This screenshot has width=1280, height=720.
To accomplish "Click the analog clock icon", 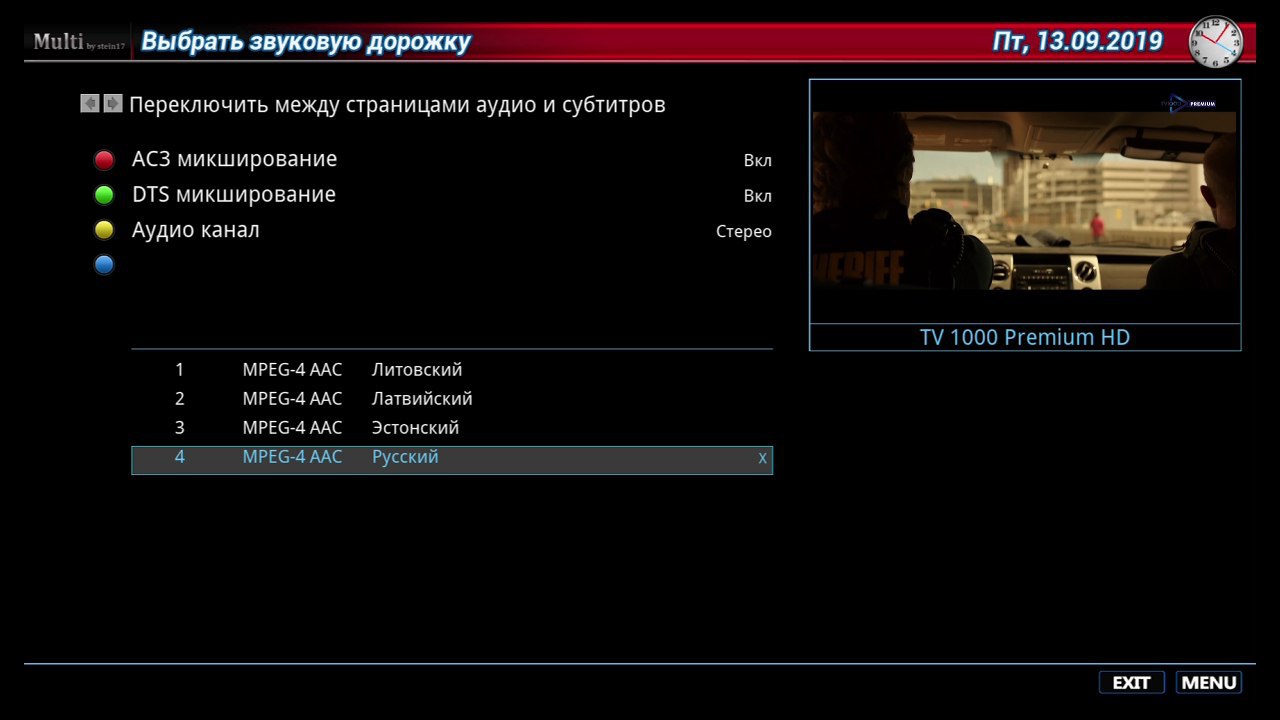I will point(1215,42).
